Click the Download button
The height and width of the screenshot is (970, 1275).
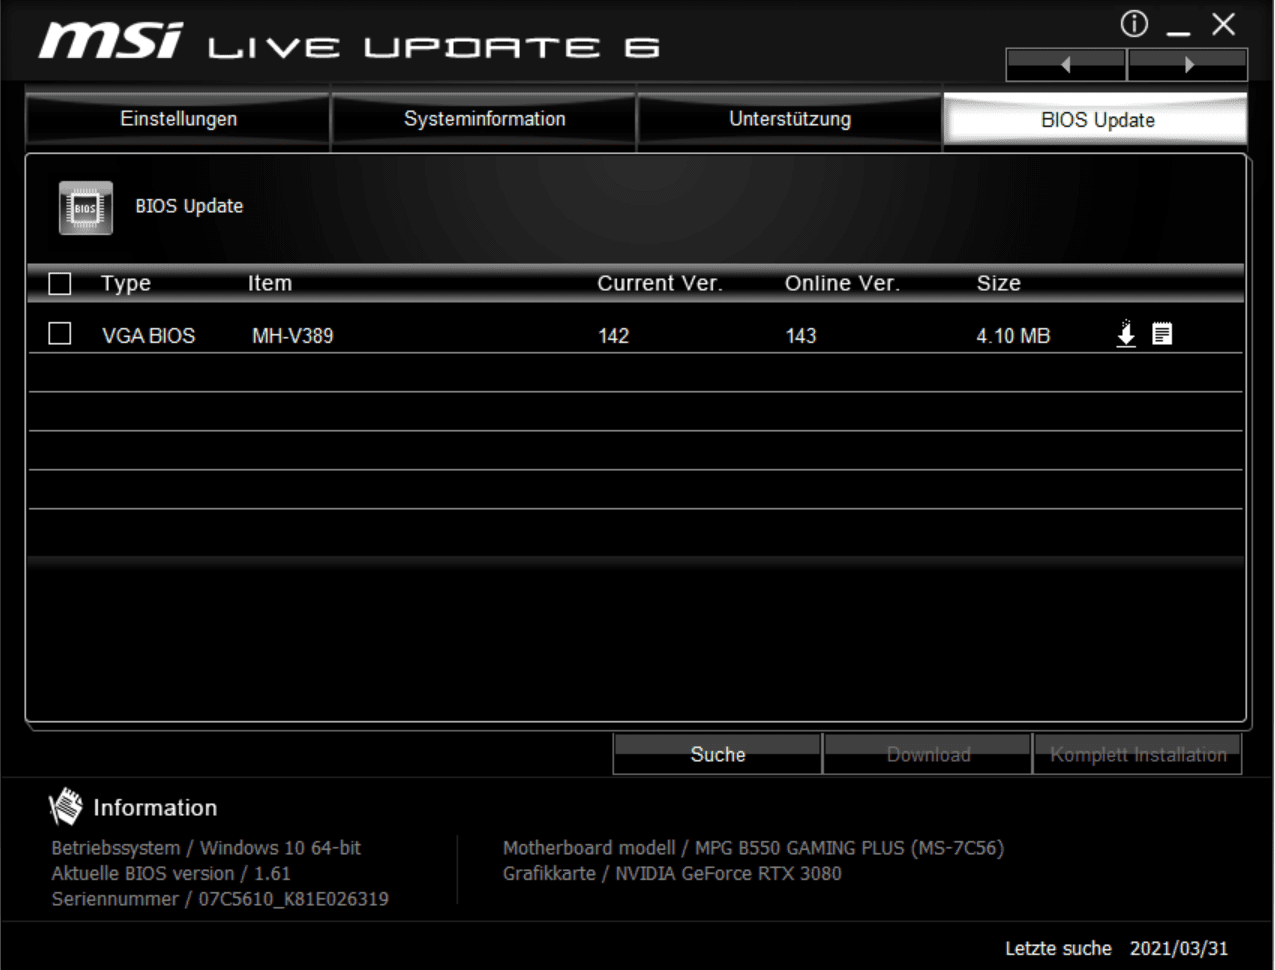[927, 754]
